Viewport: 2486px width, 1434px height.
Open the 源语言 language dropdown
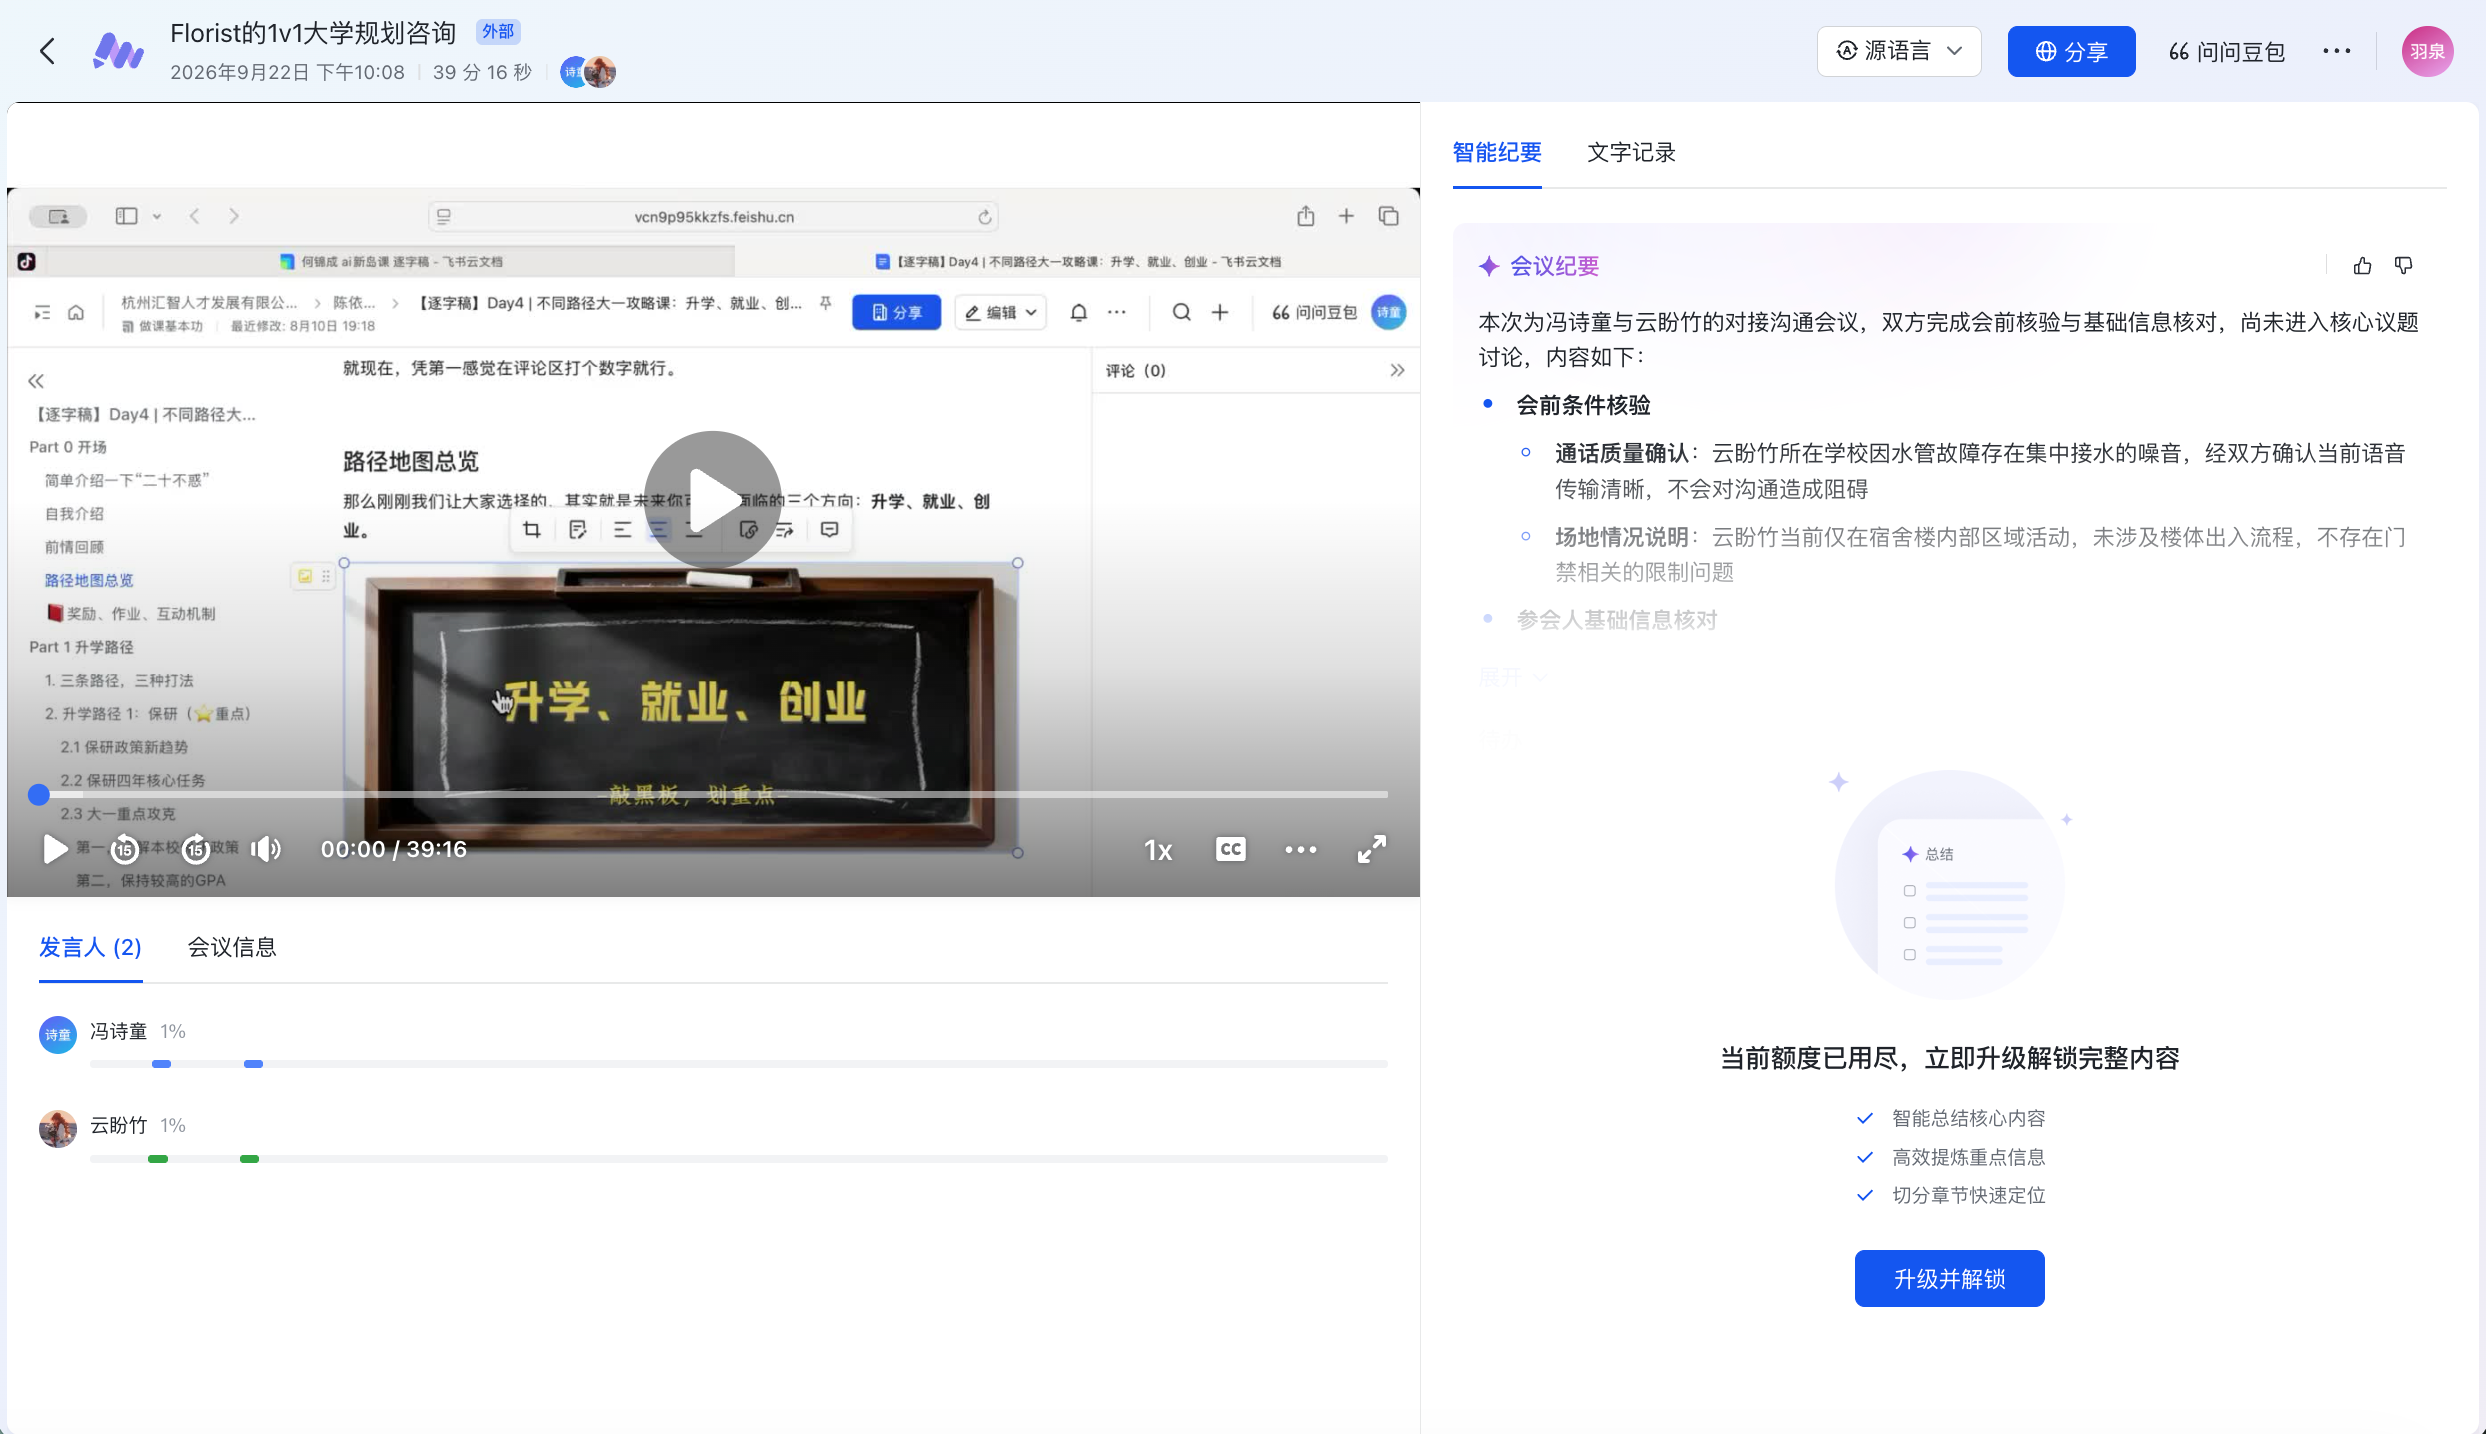[1899, 51]
